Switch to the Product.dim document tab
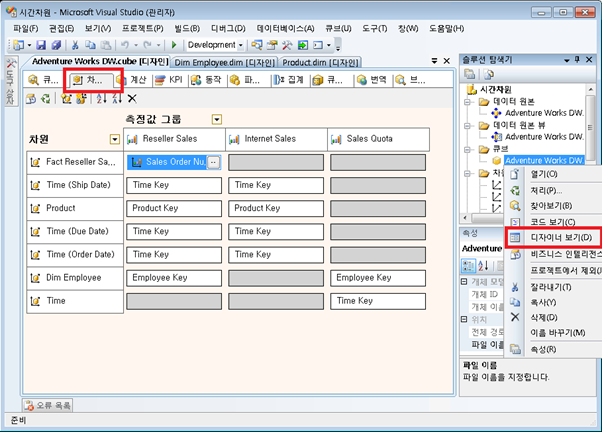The image size is (602, 432). pos(321,62)
